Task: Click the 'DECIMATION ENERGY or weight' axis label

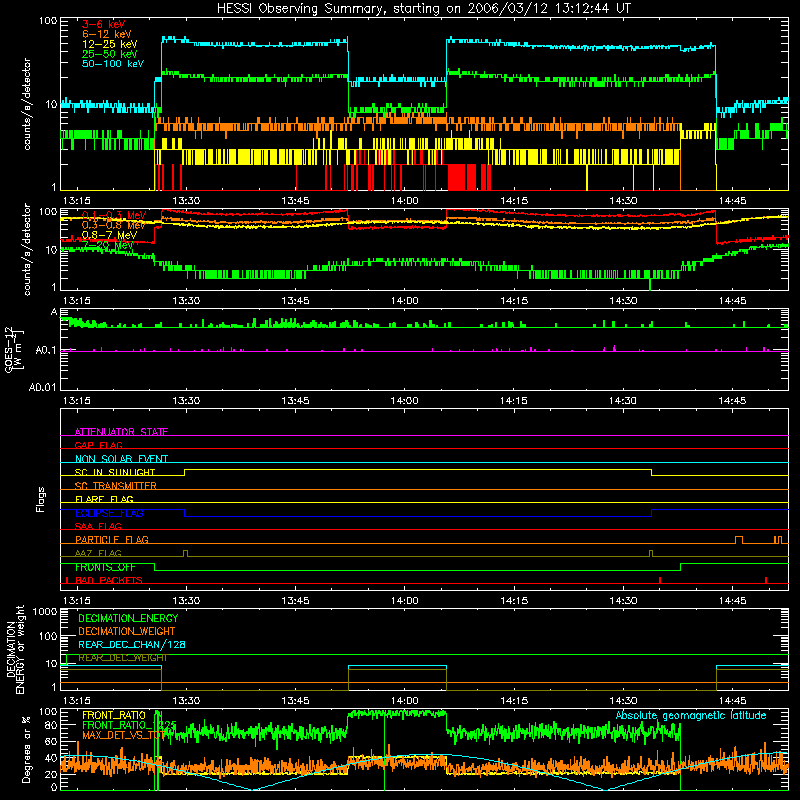Action: click(15, 649)
